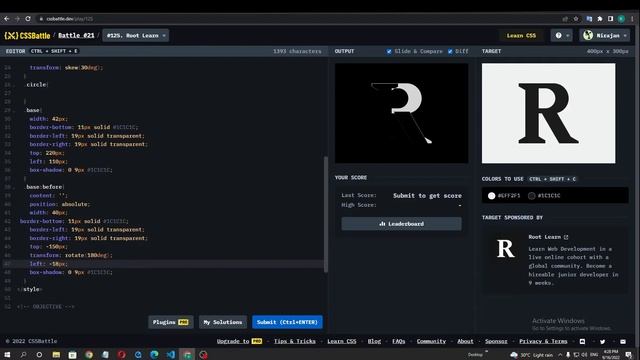Open Visual Studio Code from the taskbar

pos(170,354)
